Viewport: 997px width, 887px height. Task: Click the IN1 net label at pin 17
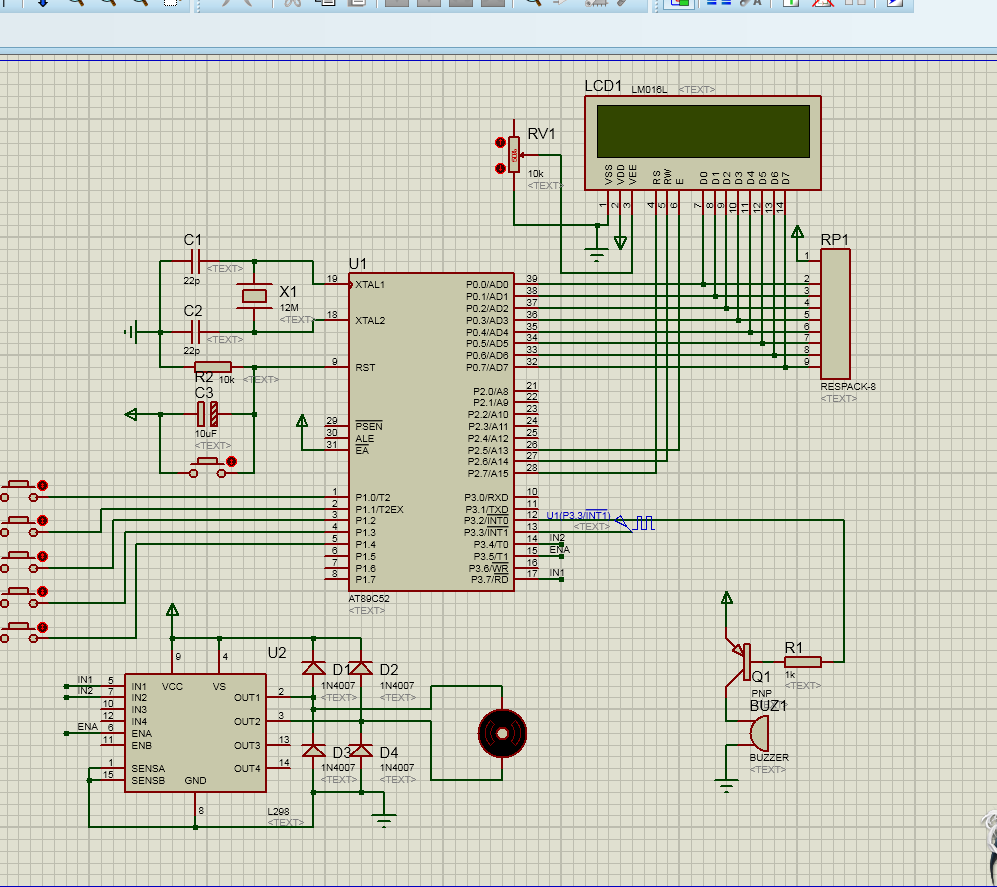pos(557,573)
